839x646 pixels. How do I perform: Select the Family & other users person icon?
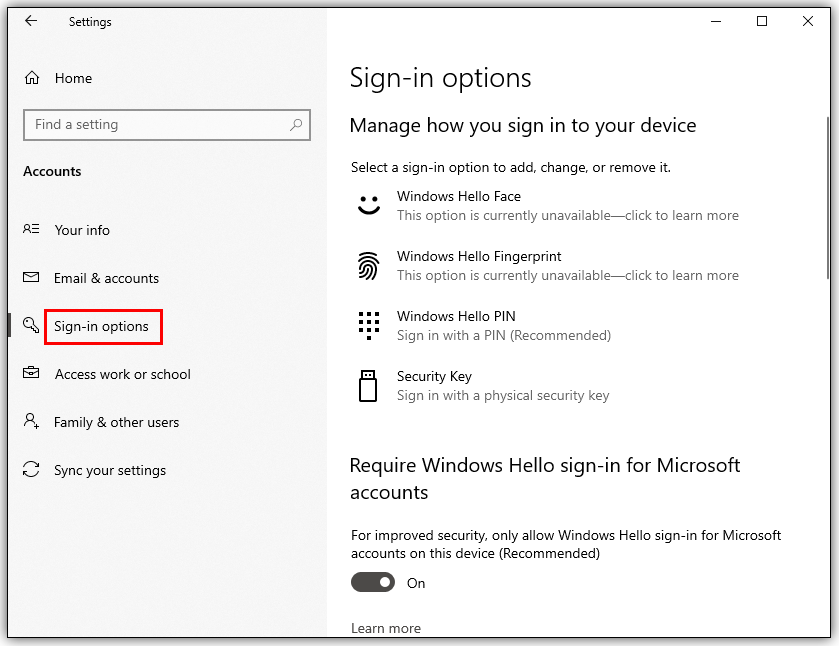[x=31, y=421]
